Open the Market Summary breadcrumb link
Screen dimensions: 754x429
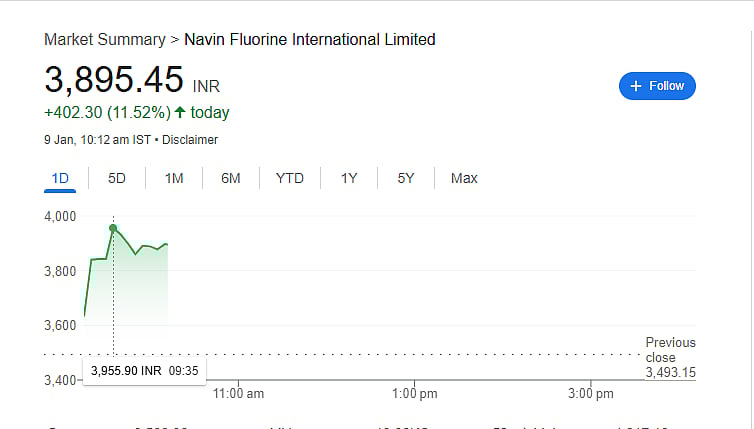104,40
